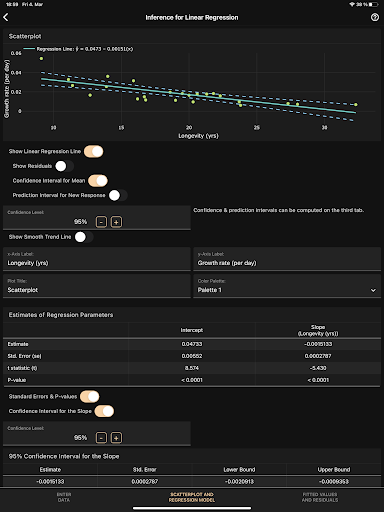Tap the back arrow icon

(6, 17)
